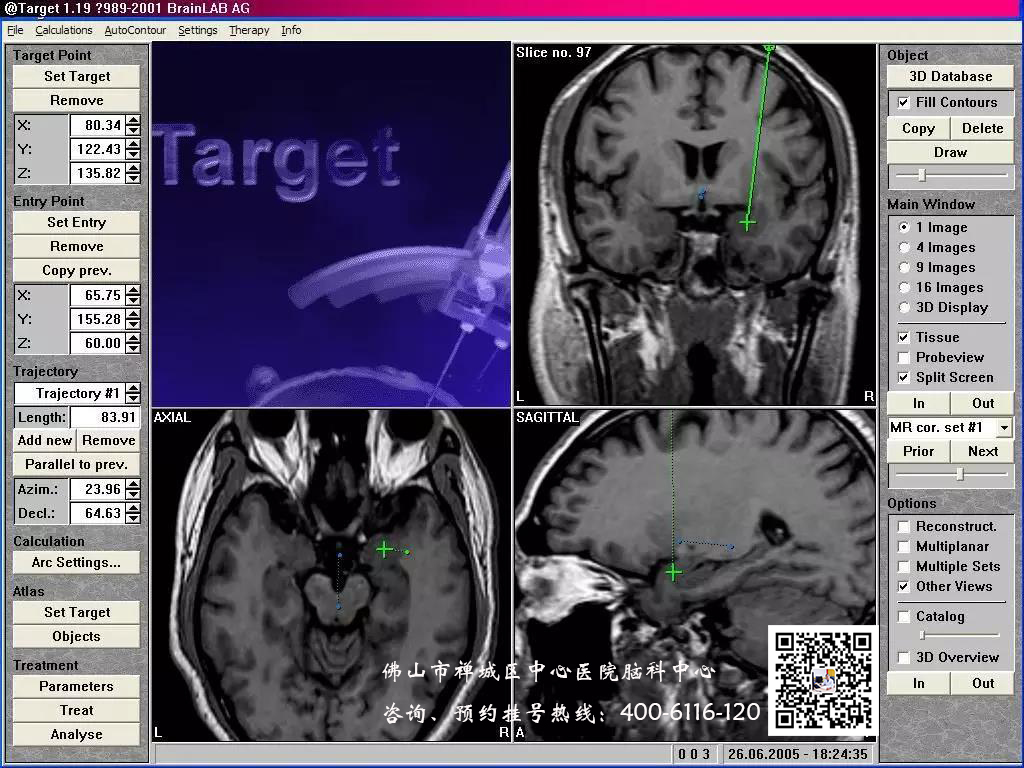Decrease Declination angle with spinner down arrow

click(x=133, y=518)
